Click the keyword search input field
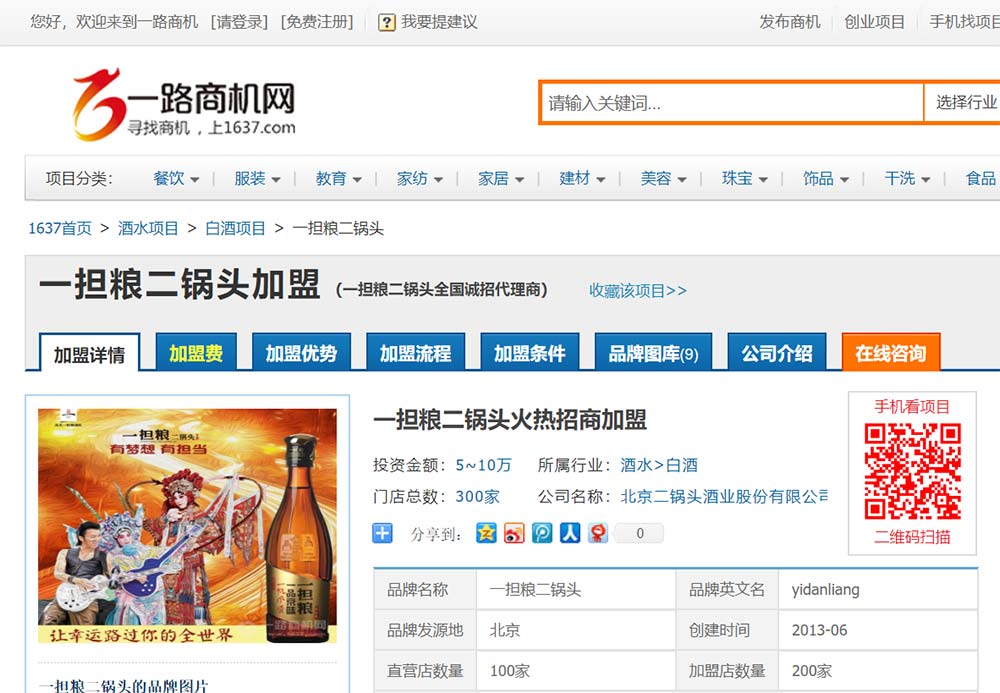The height and width of the screenshot is (693, 1000). [730, 103]
